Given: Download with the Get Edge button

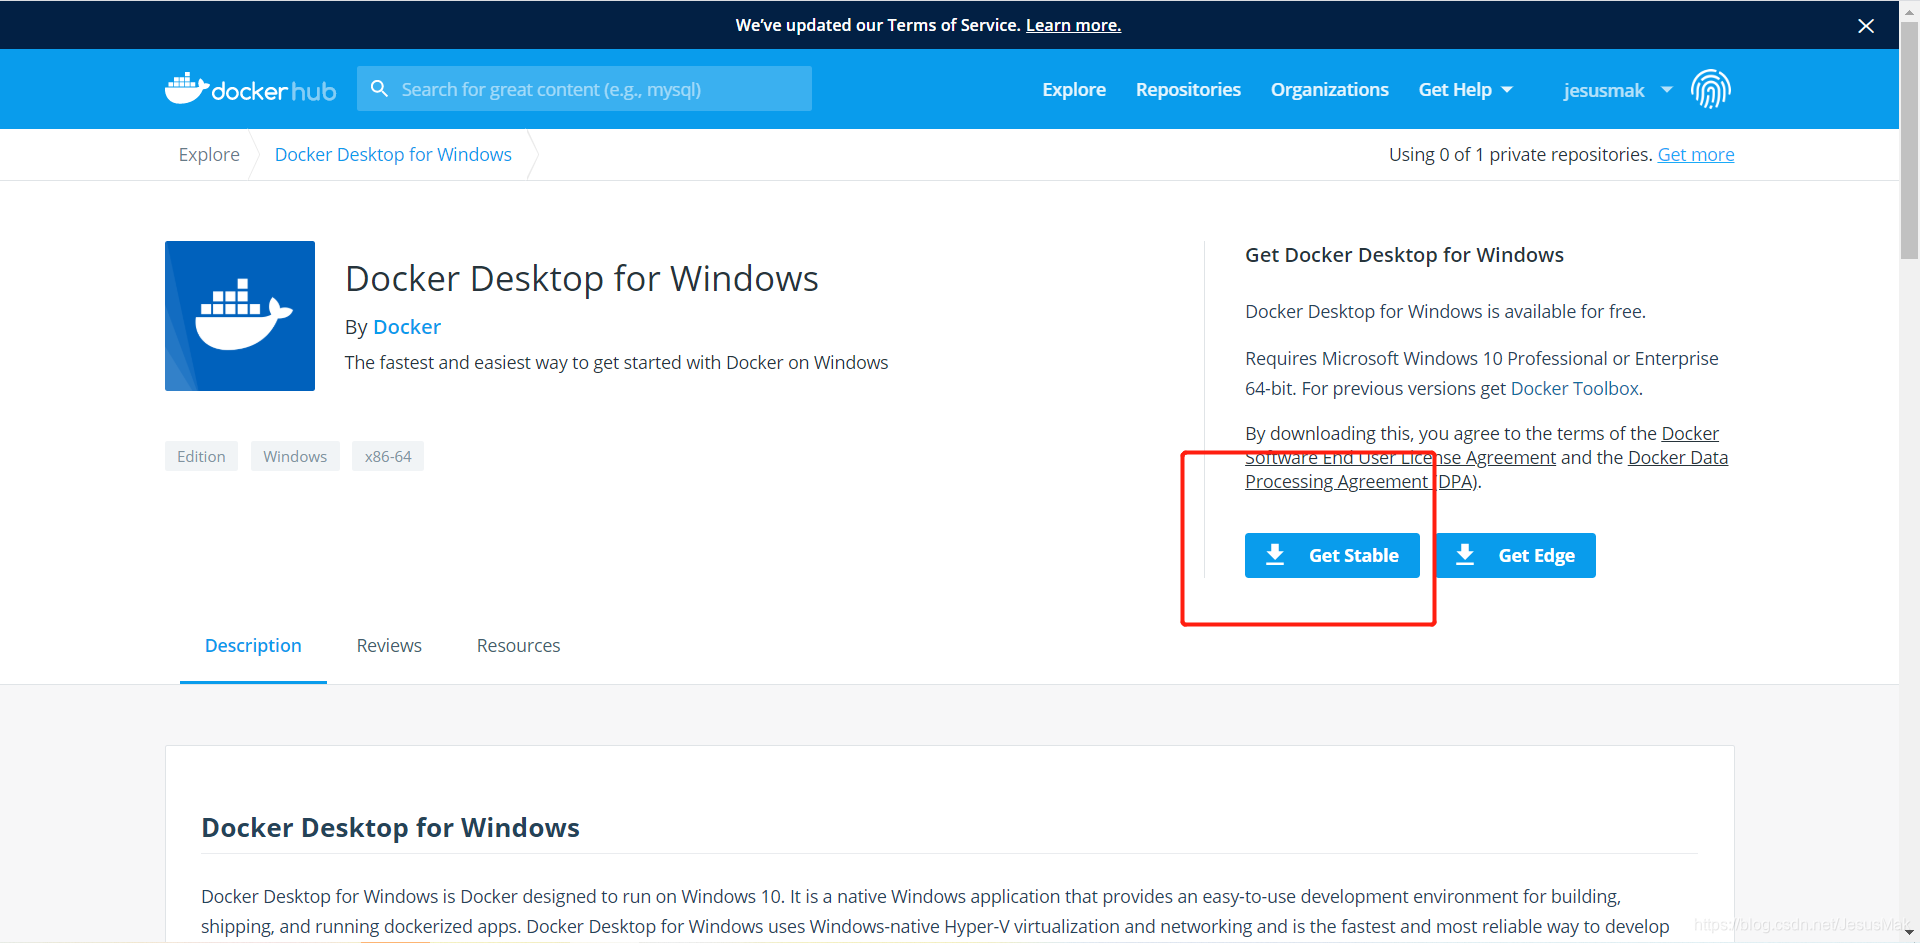Looking at the screenshot, I should (x=1516, y=555).
